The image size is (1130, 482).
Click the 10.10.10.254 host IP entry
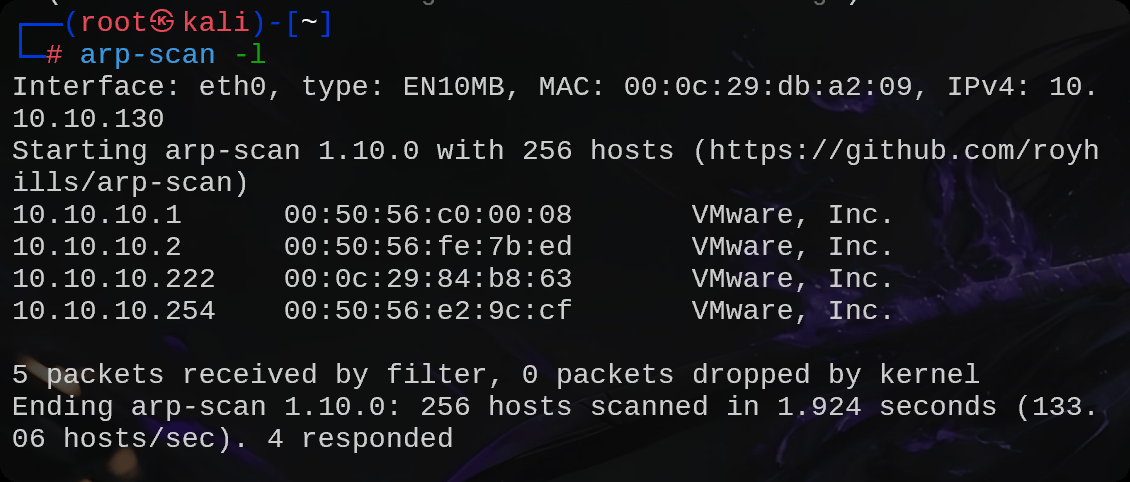click(x=114, y=311)
